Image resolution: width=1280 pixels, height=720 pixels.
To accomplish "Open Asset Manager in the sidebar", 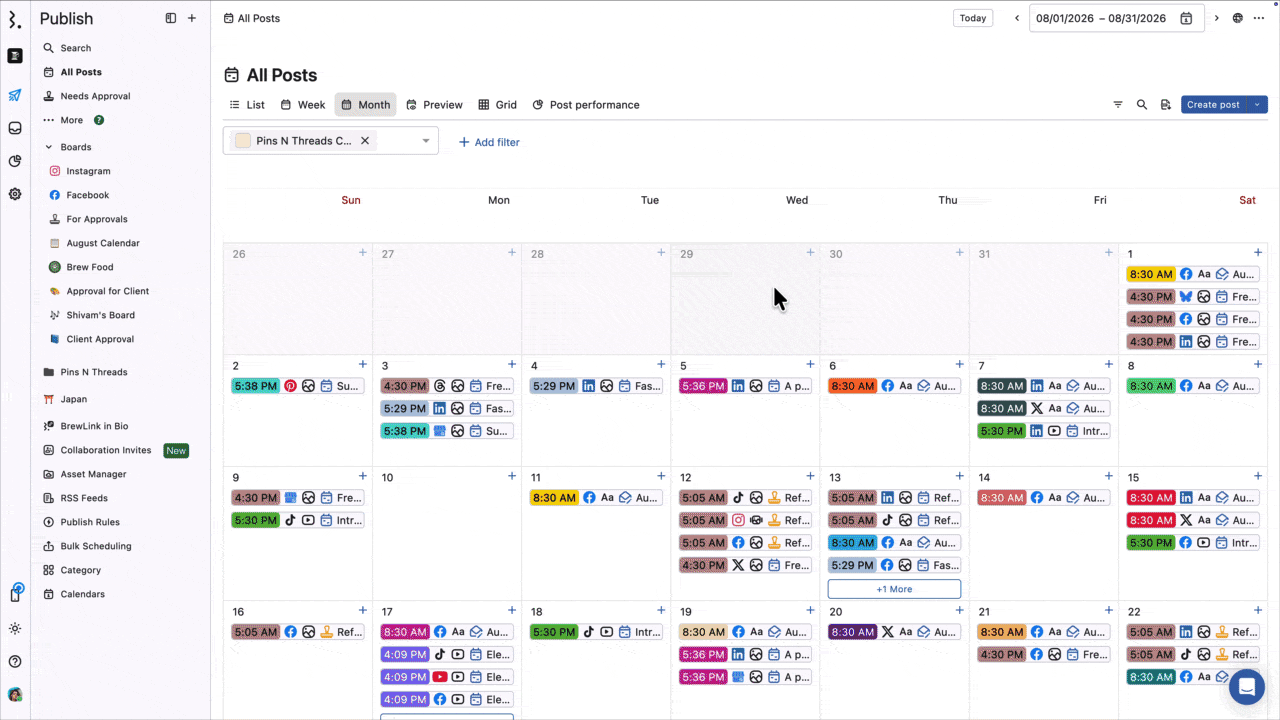I will point(93,474).
